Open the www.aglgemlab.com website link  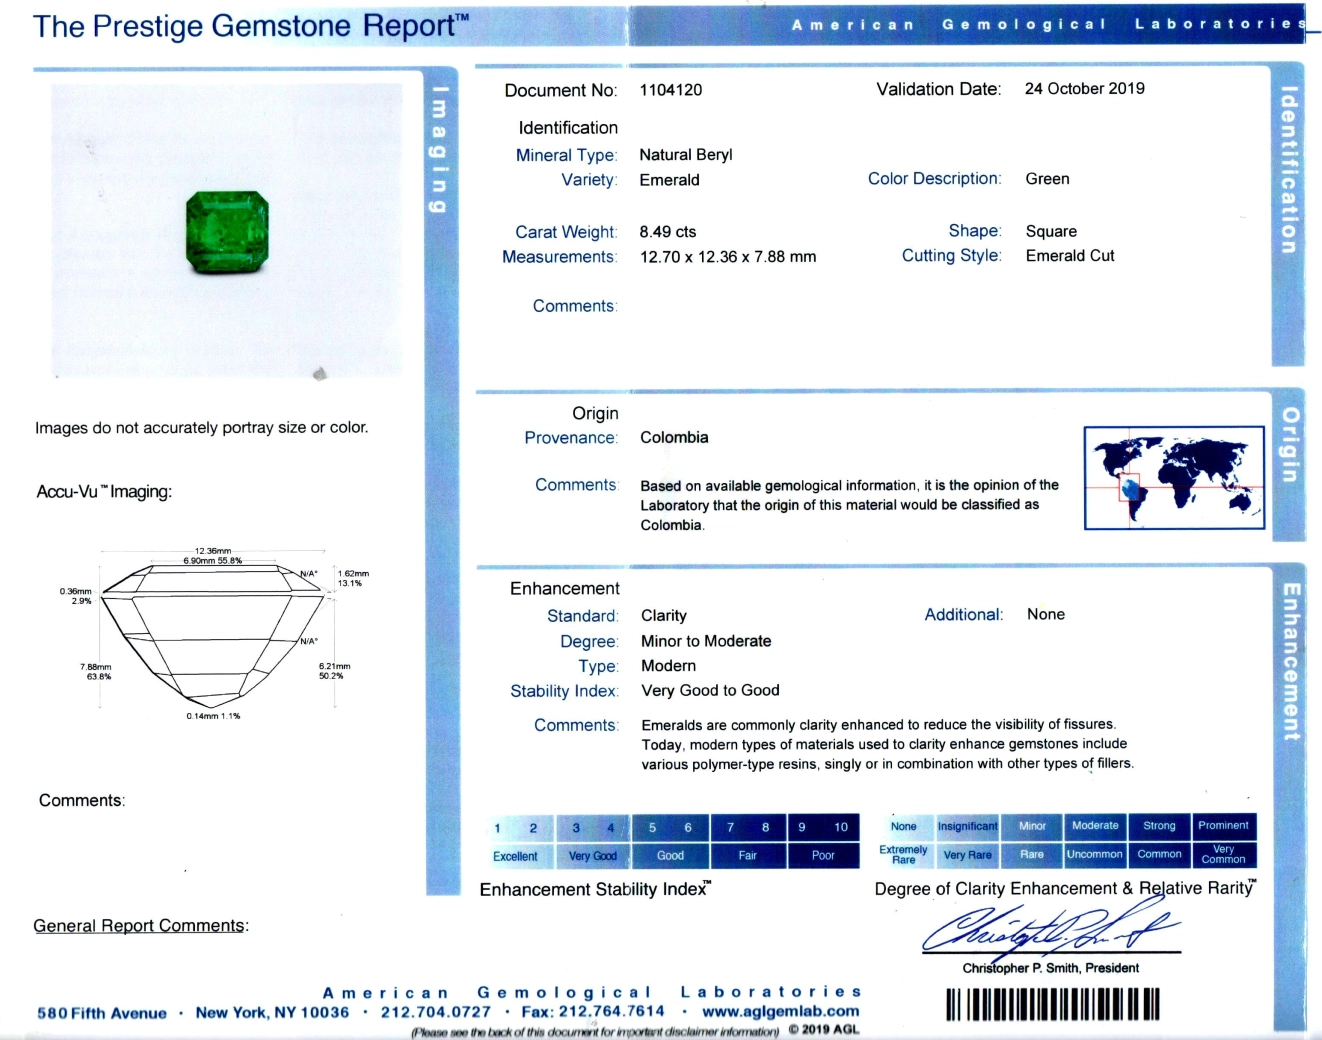tap(781, 1011)
